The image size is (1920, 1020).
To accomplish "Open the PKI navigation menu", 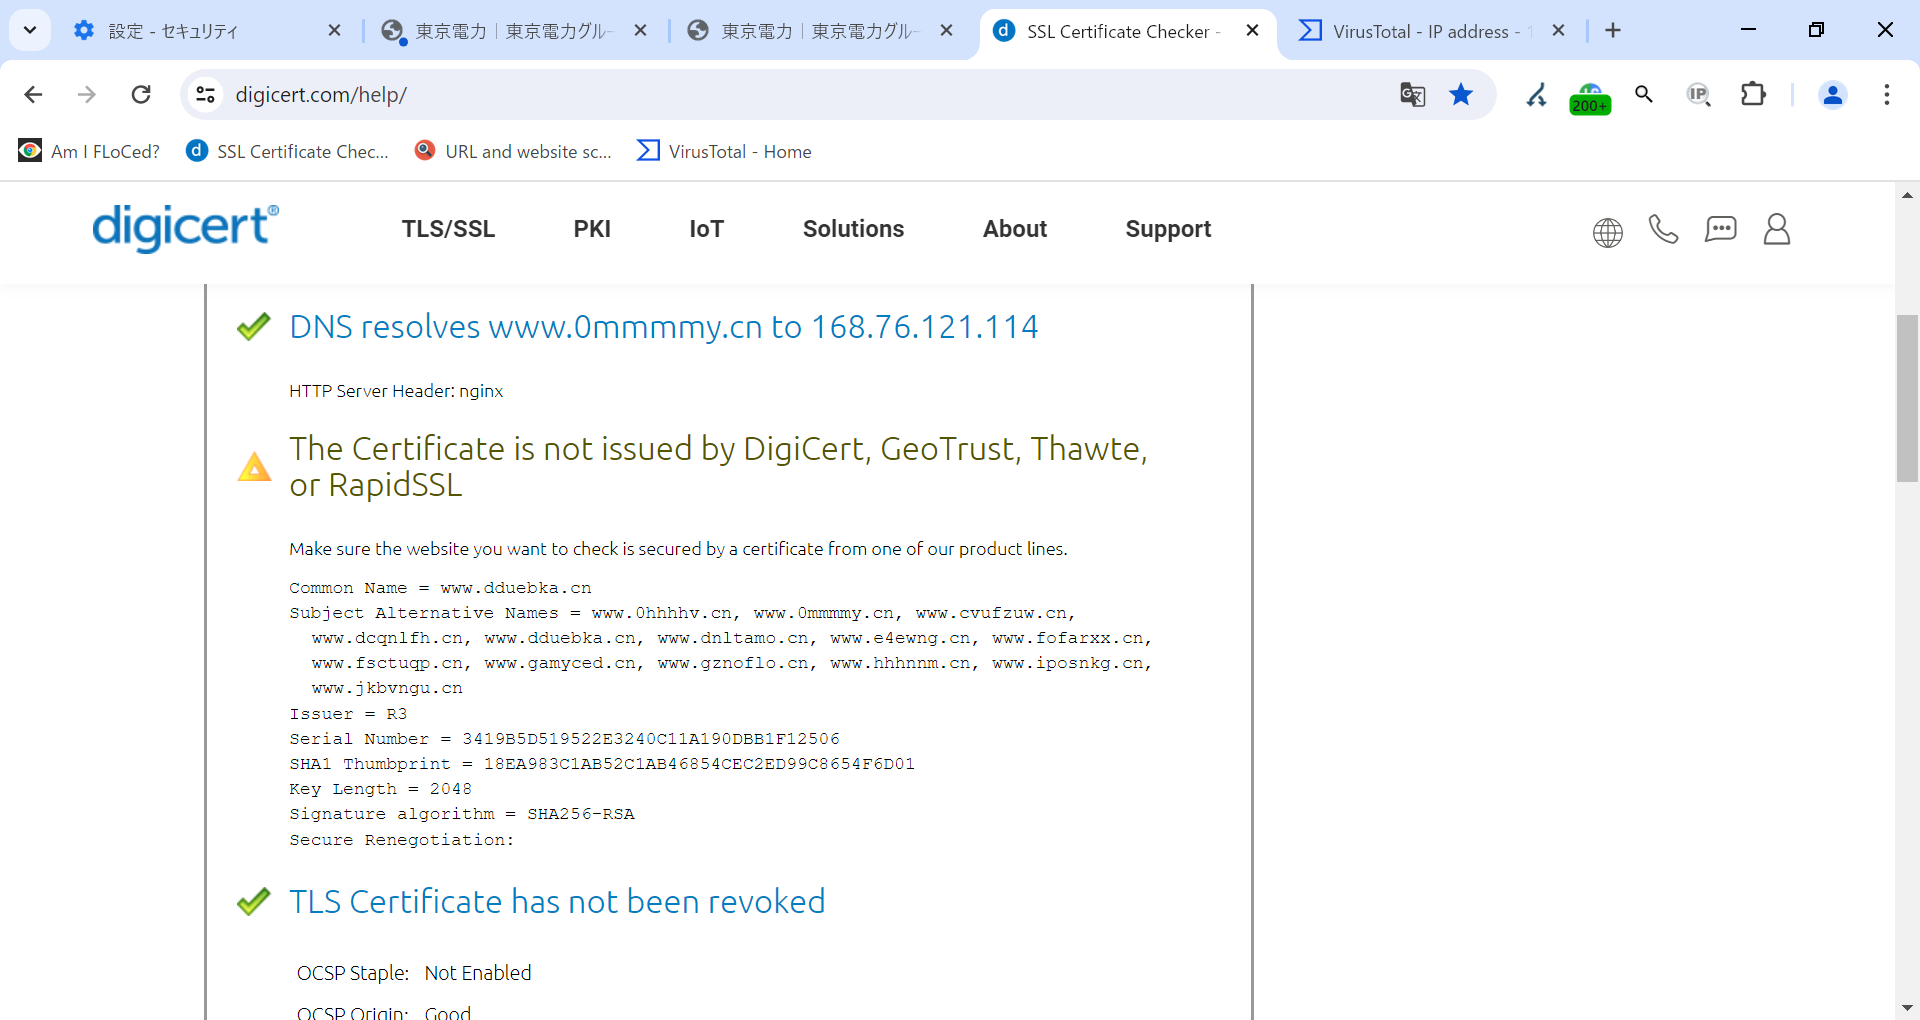I will click(x=592, y=229).
